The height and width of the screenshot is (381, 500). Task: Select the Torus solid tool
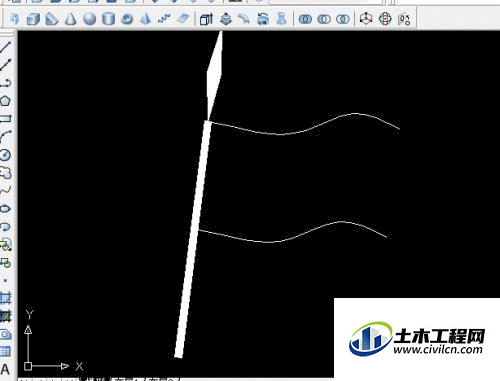[127, 19]
